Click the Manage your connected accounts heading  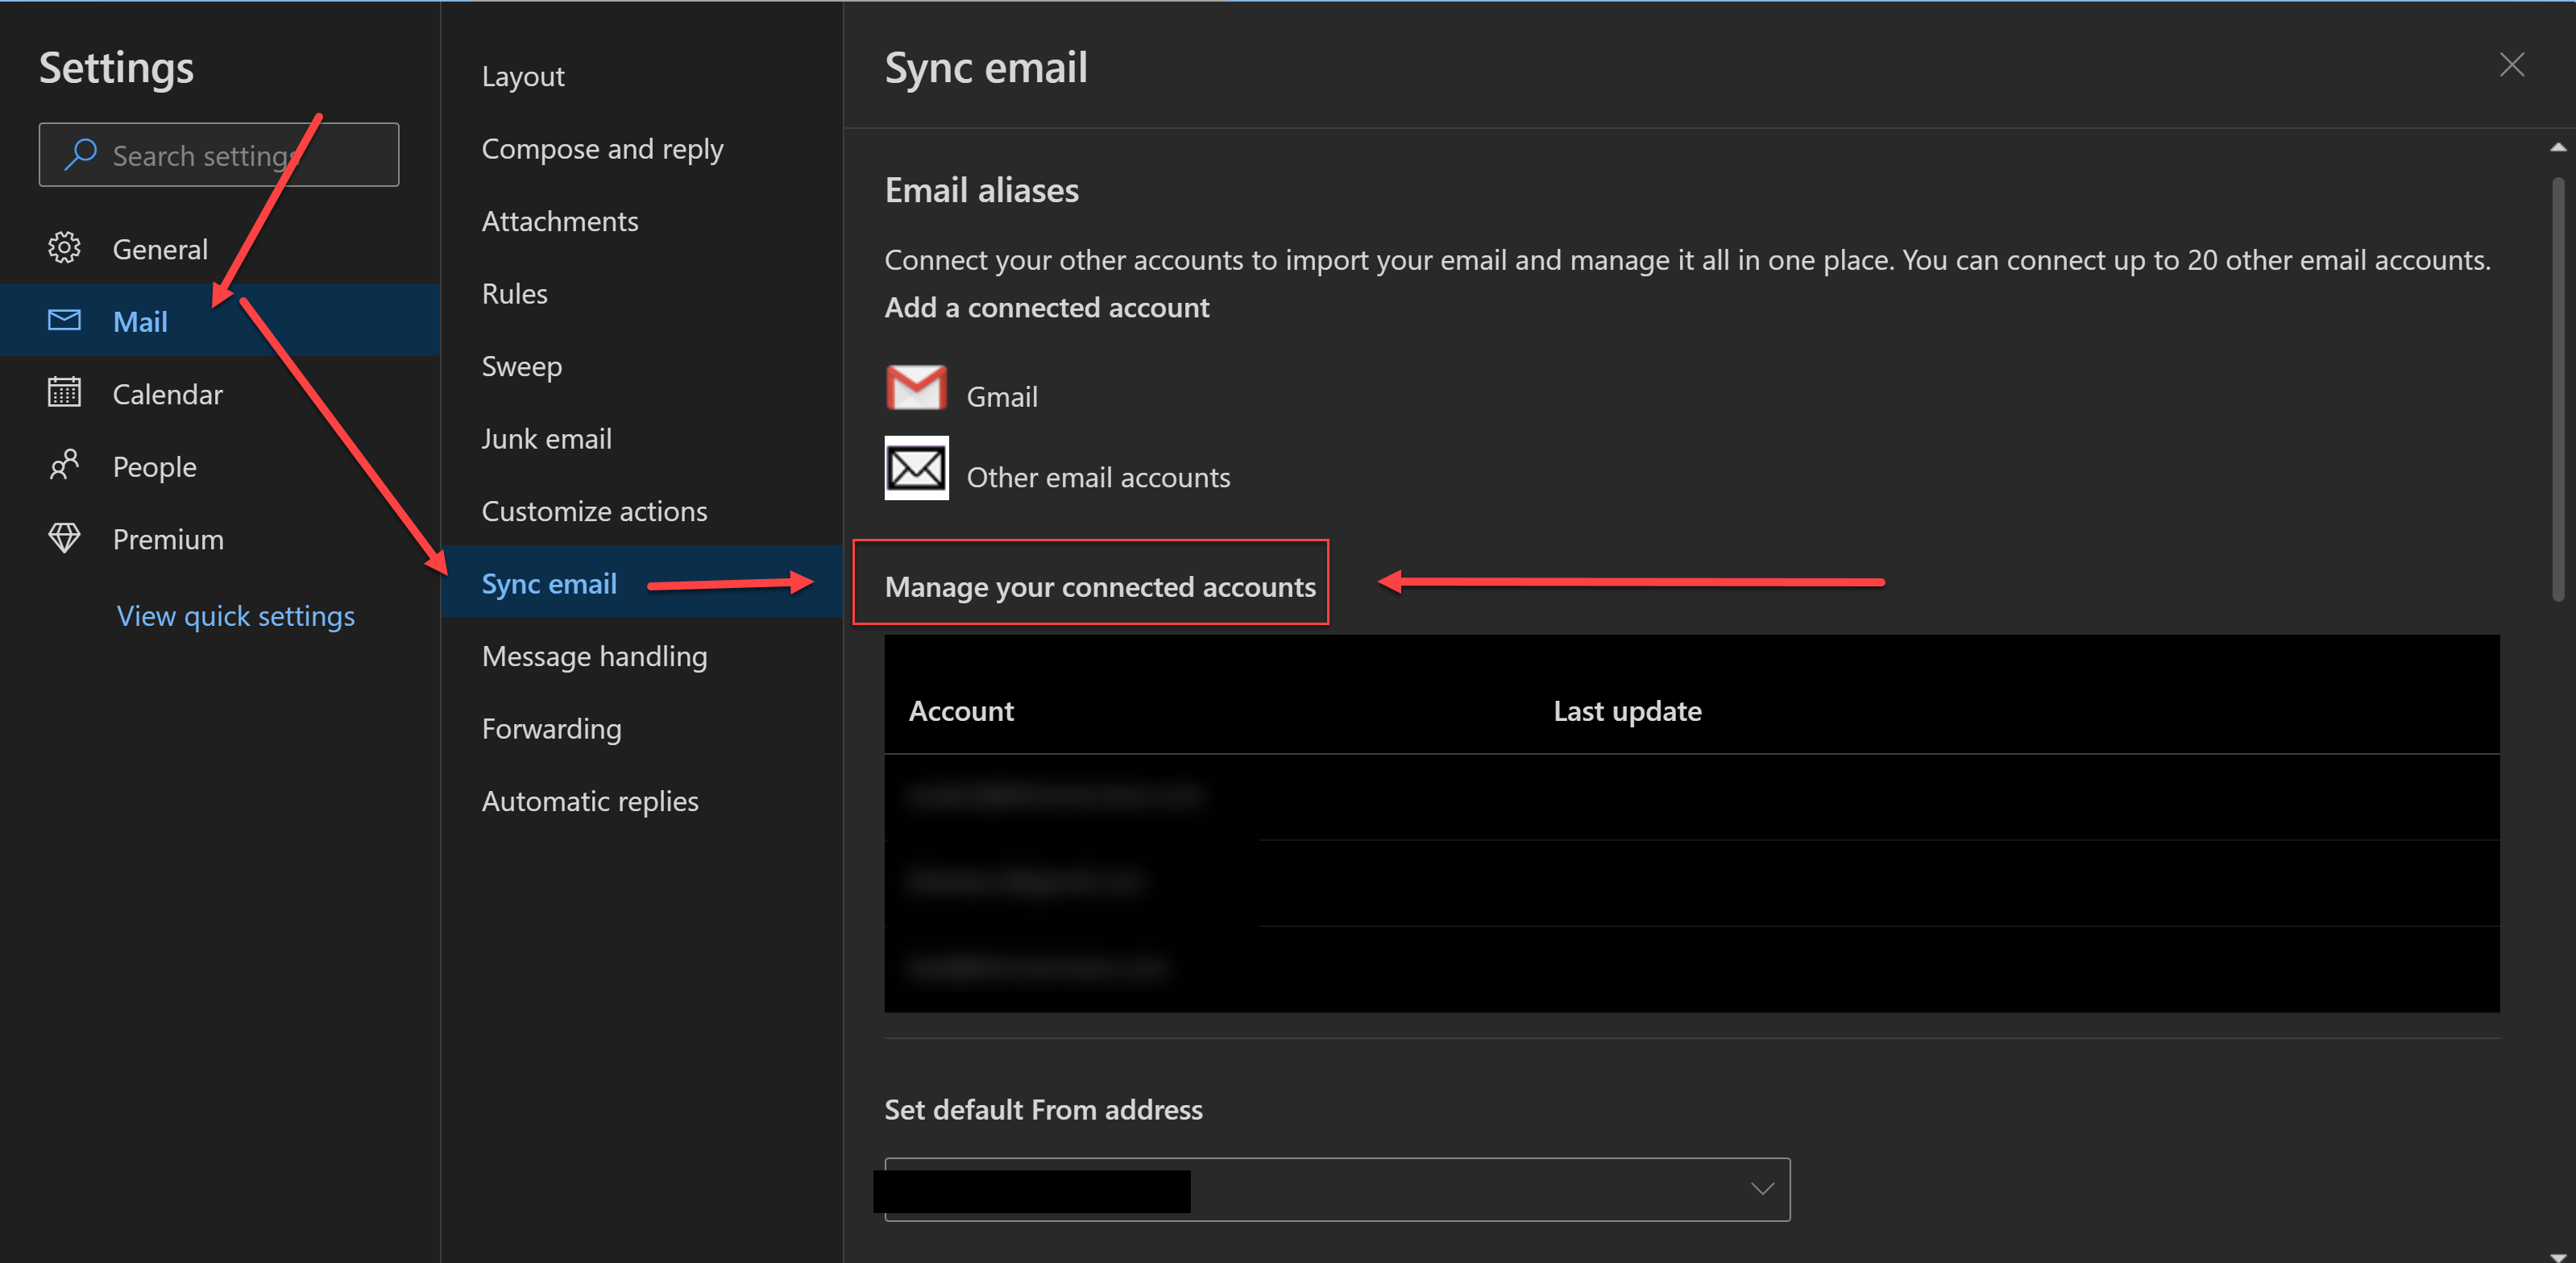pyautogui.click(x=1100, y=587)
